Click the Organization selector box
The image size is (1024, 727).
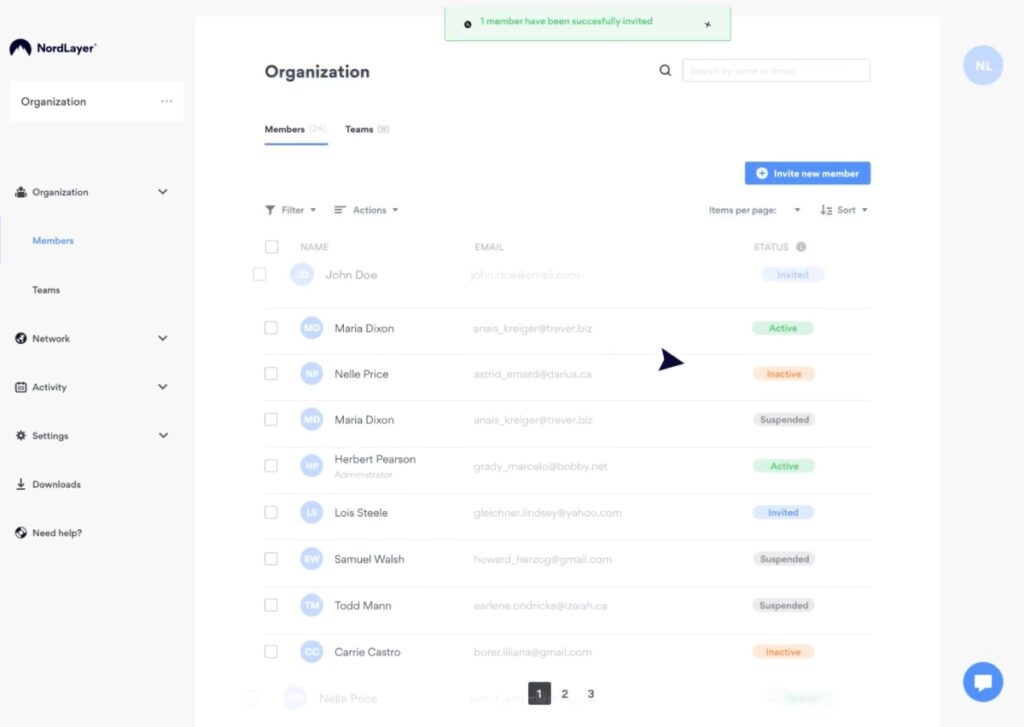click(x=96, y=101)
